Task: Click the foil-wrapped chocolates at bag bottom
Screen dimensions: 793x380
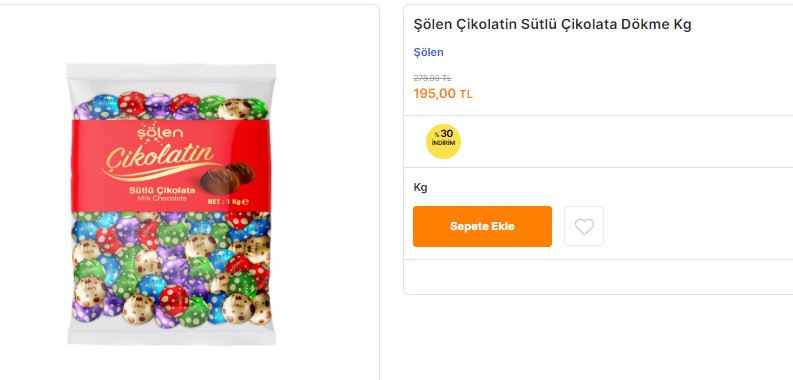Action: (171, 269)
